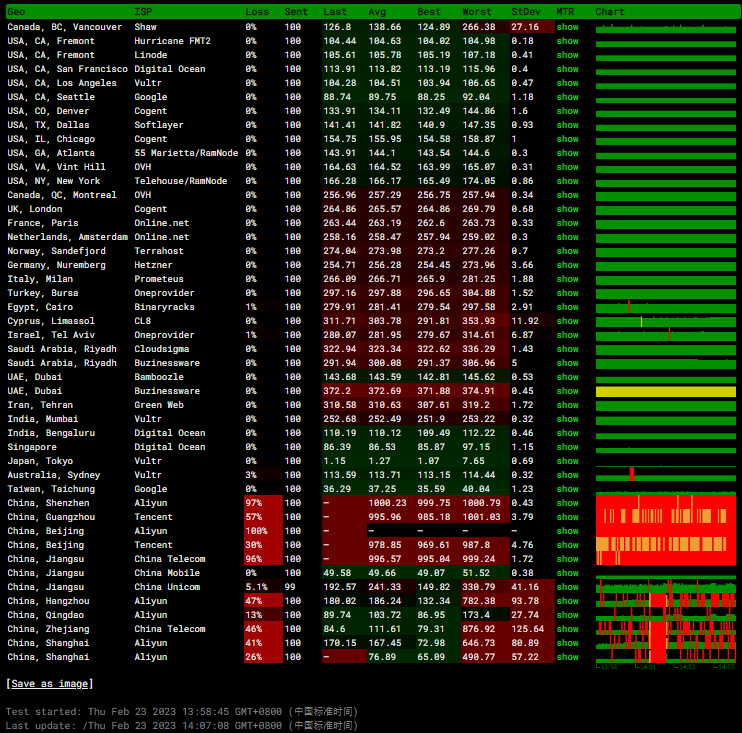This screenshot has width=742, height=733.
Task: Click the StDev column header
Action: click(x=526, y=12)
